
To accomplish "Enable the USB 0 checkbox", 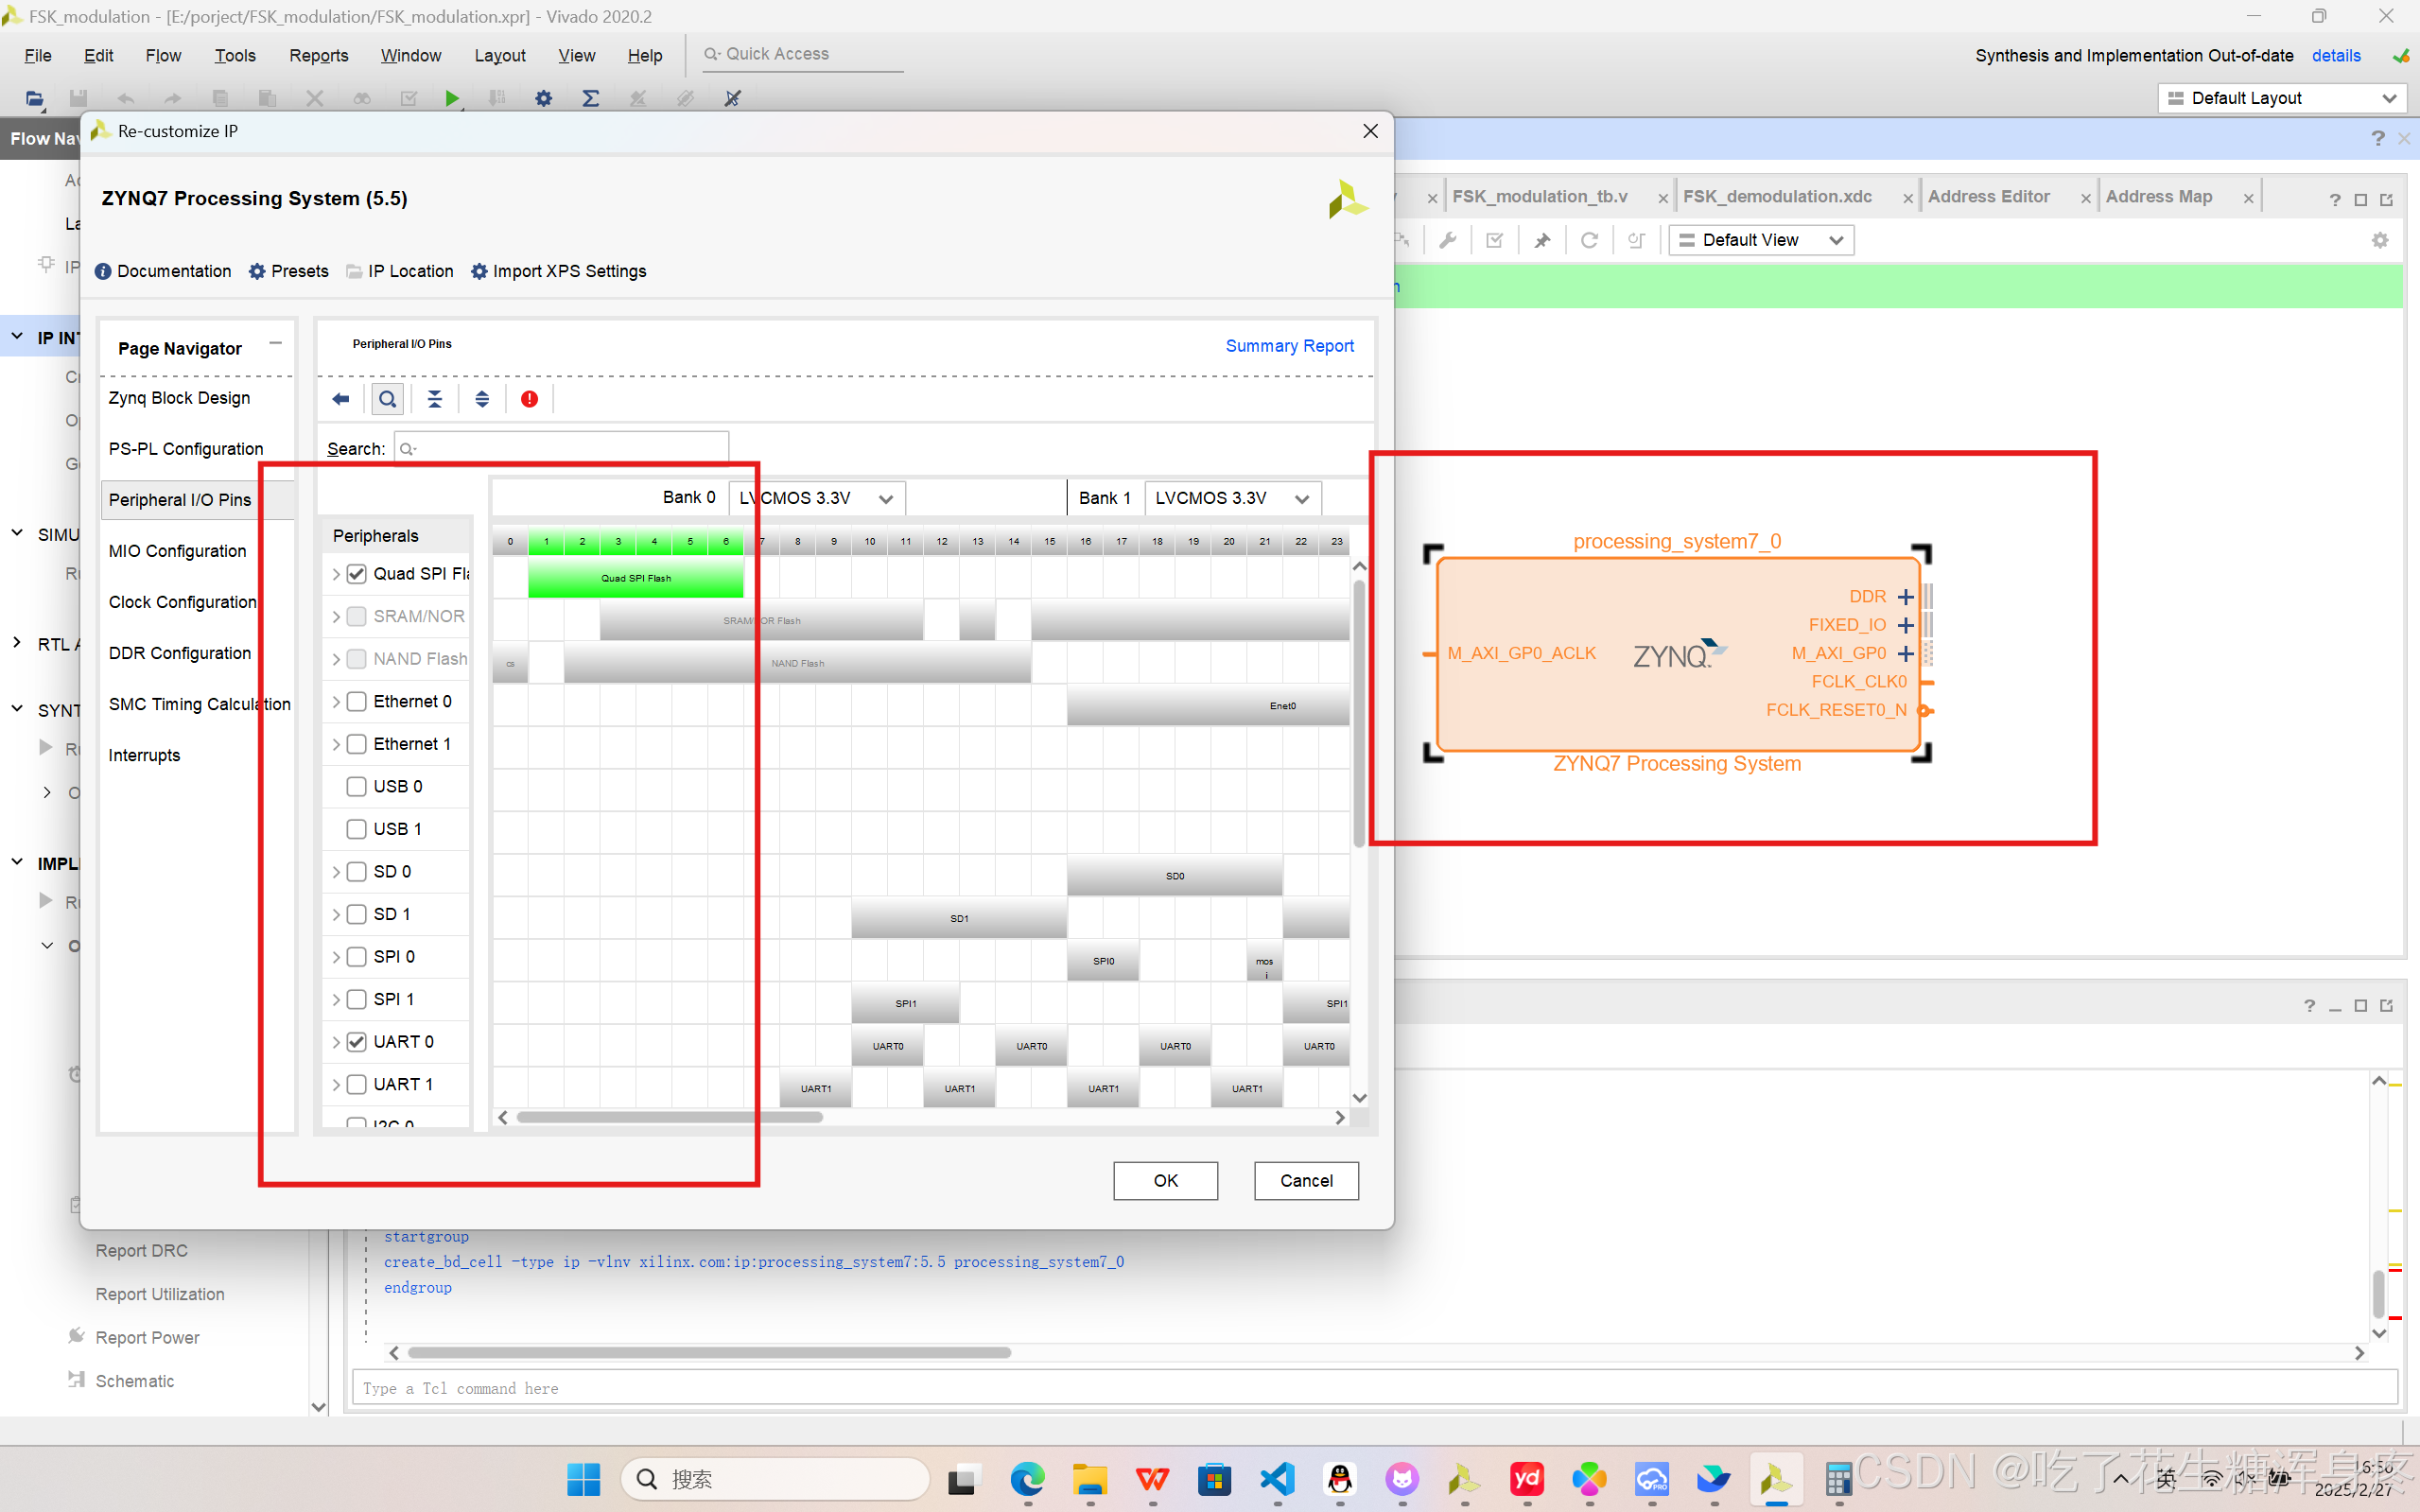I will coord(357,787).
